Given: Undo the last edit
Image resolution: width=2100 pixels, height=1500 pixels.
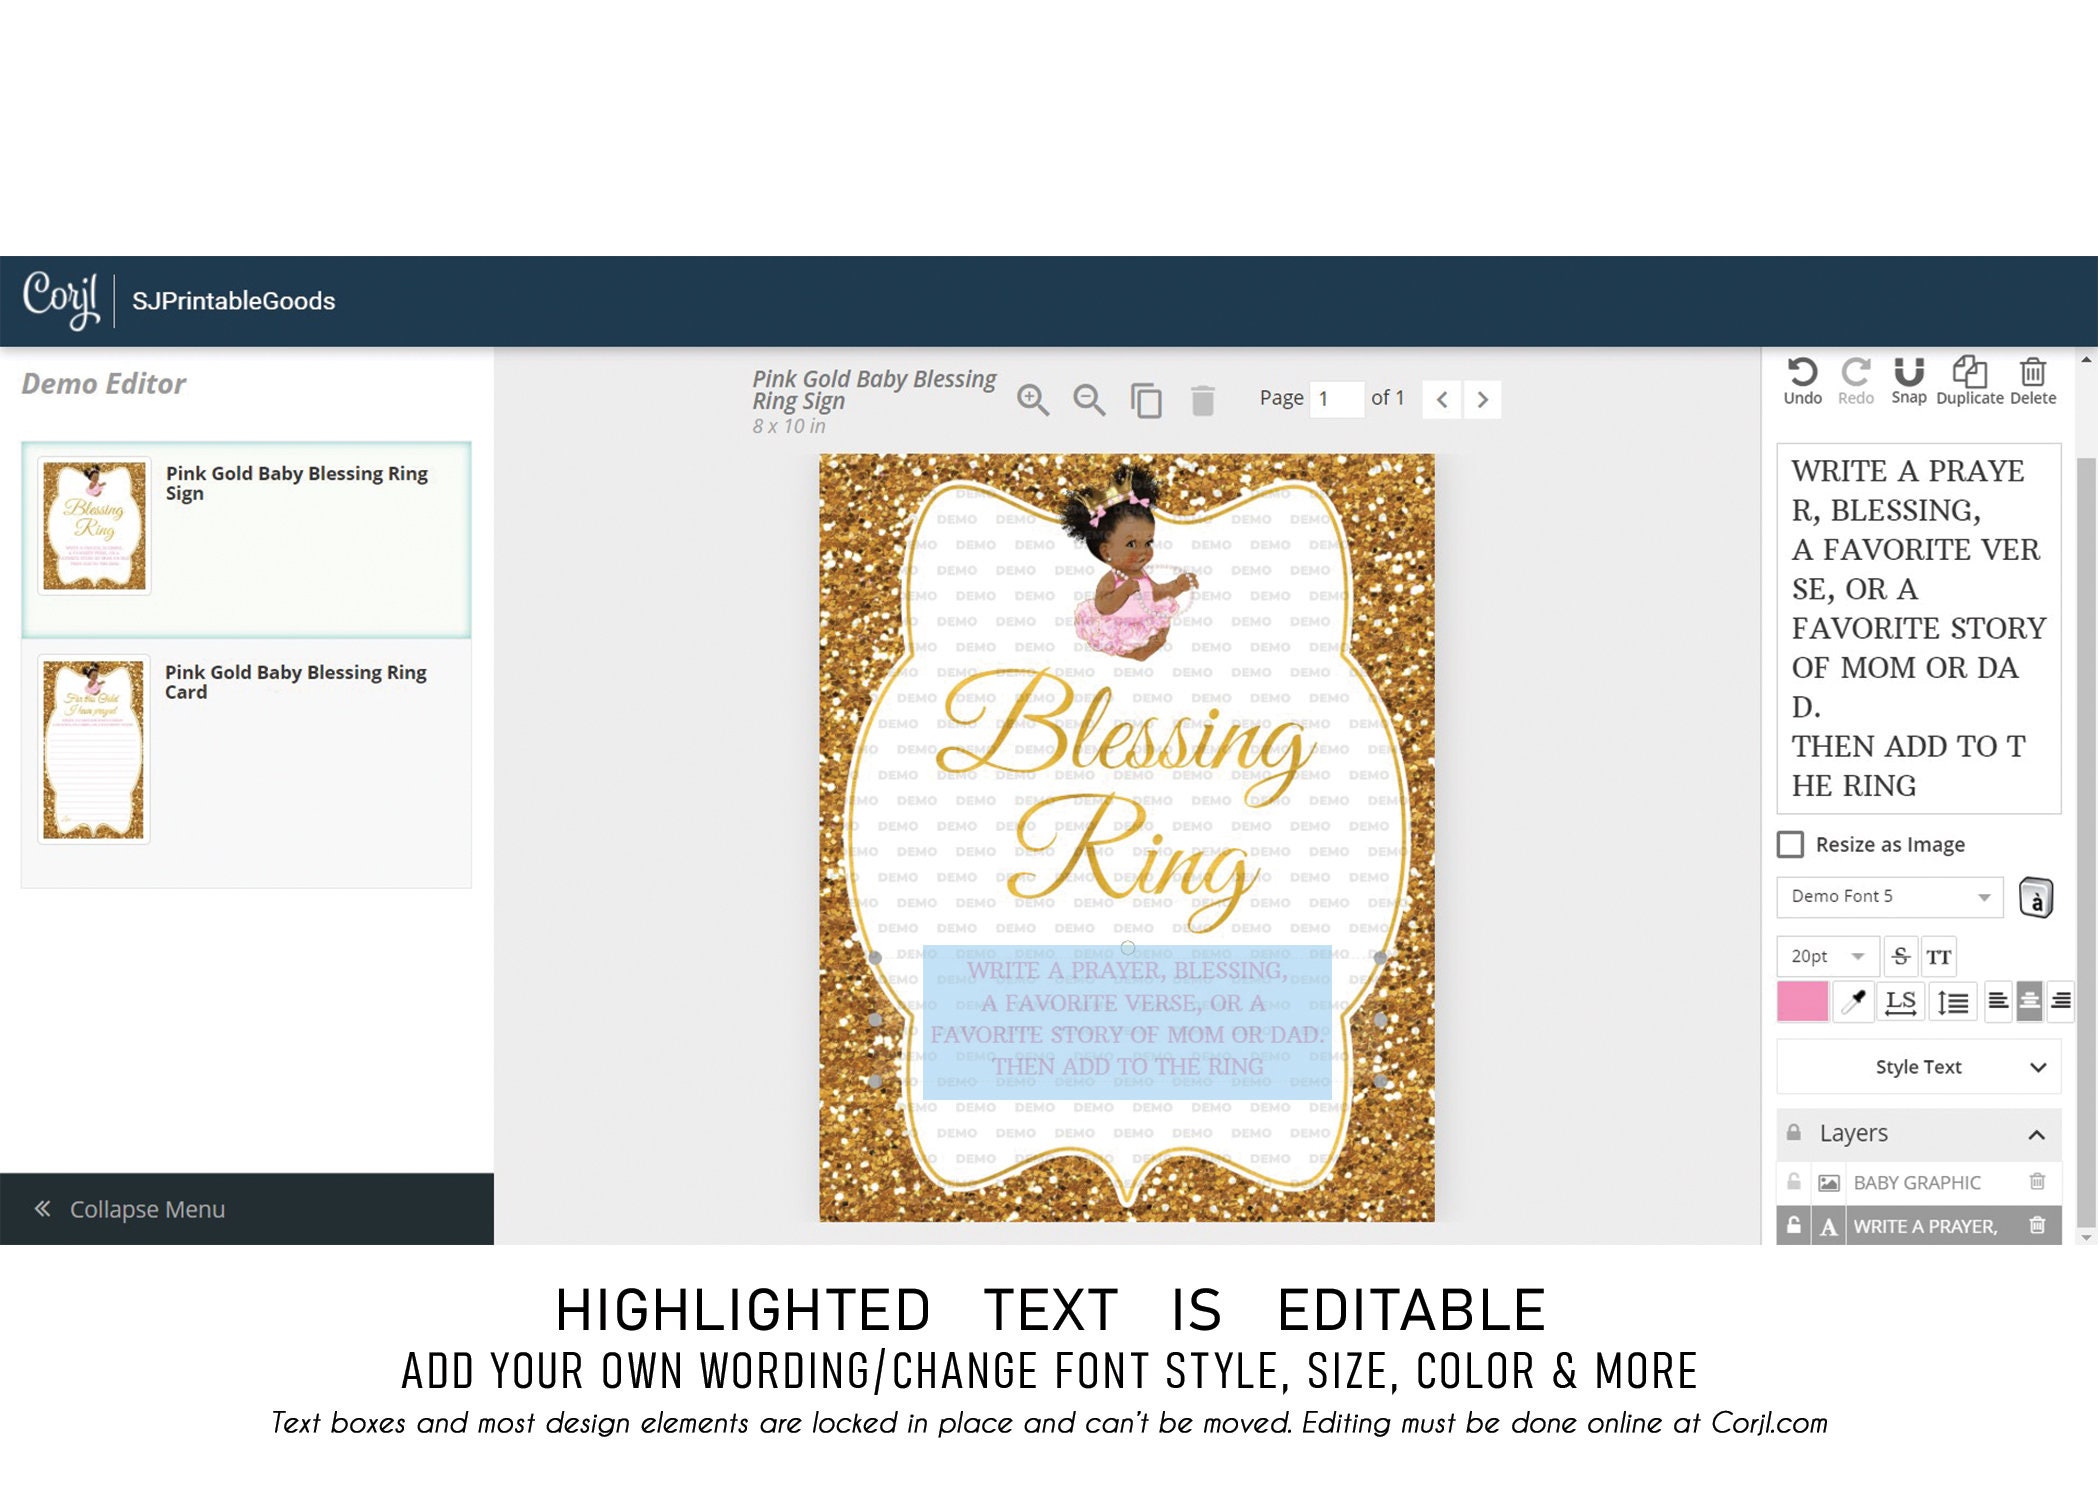Looking at the screenshot, I should pos(1802,378).
